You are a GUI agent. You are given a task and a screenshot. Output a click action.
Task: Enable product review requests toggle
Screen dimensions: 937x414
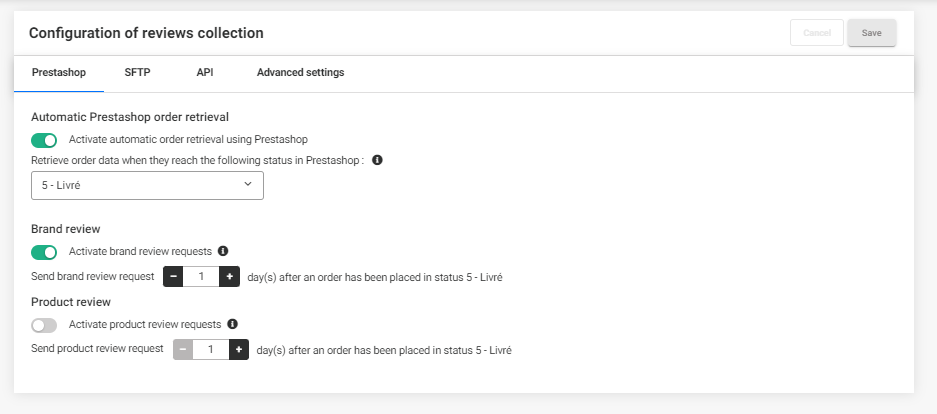coord(44,325)
